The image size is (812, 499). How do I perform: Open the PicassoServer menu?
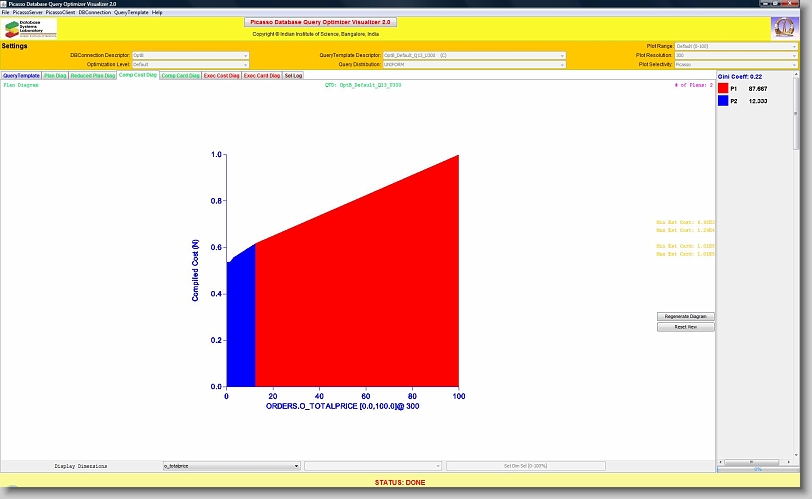(x=27, y=12)
